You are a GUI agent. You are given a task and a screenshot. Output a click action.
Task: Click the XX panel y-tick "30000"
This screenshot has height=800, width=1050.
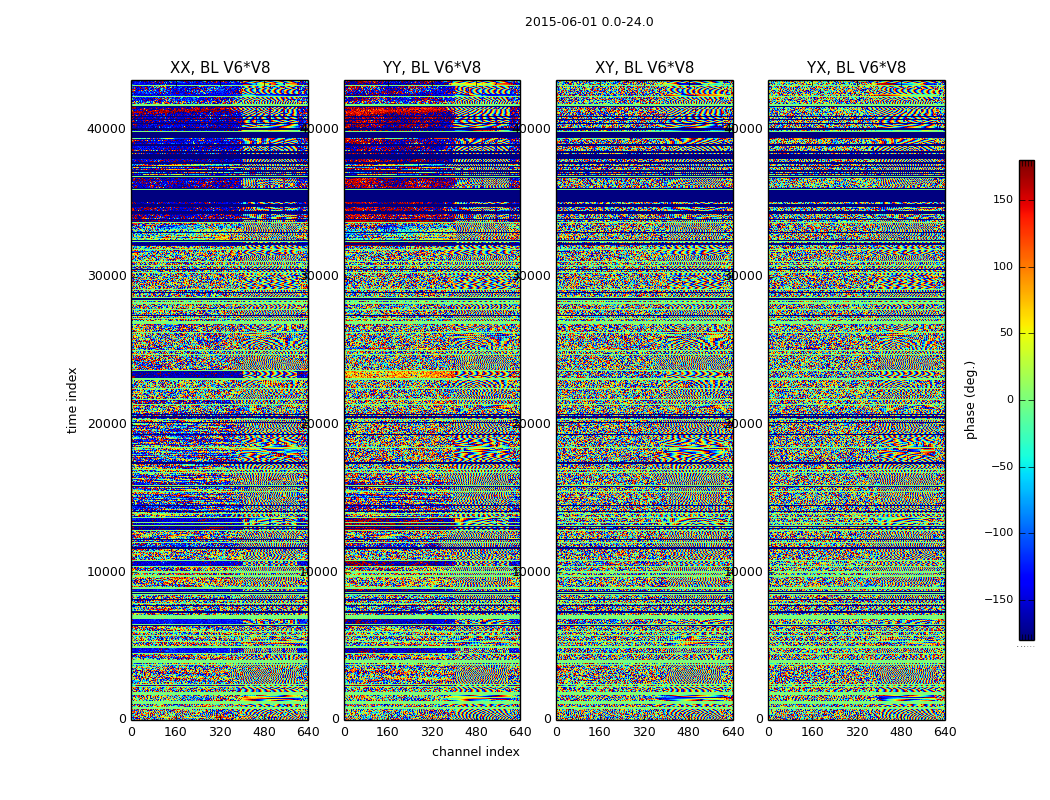(106, 276)
